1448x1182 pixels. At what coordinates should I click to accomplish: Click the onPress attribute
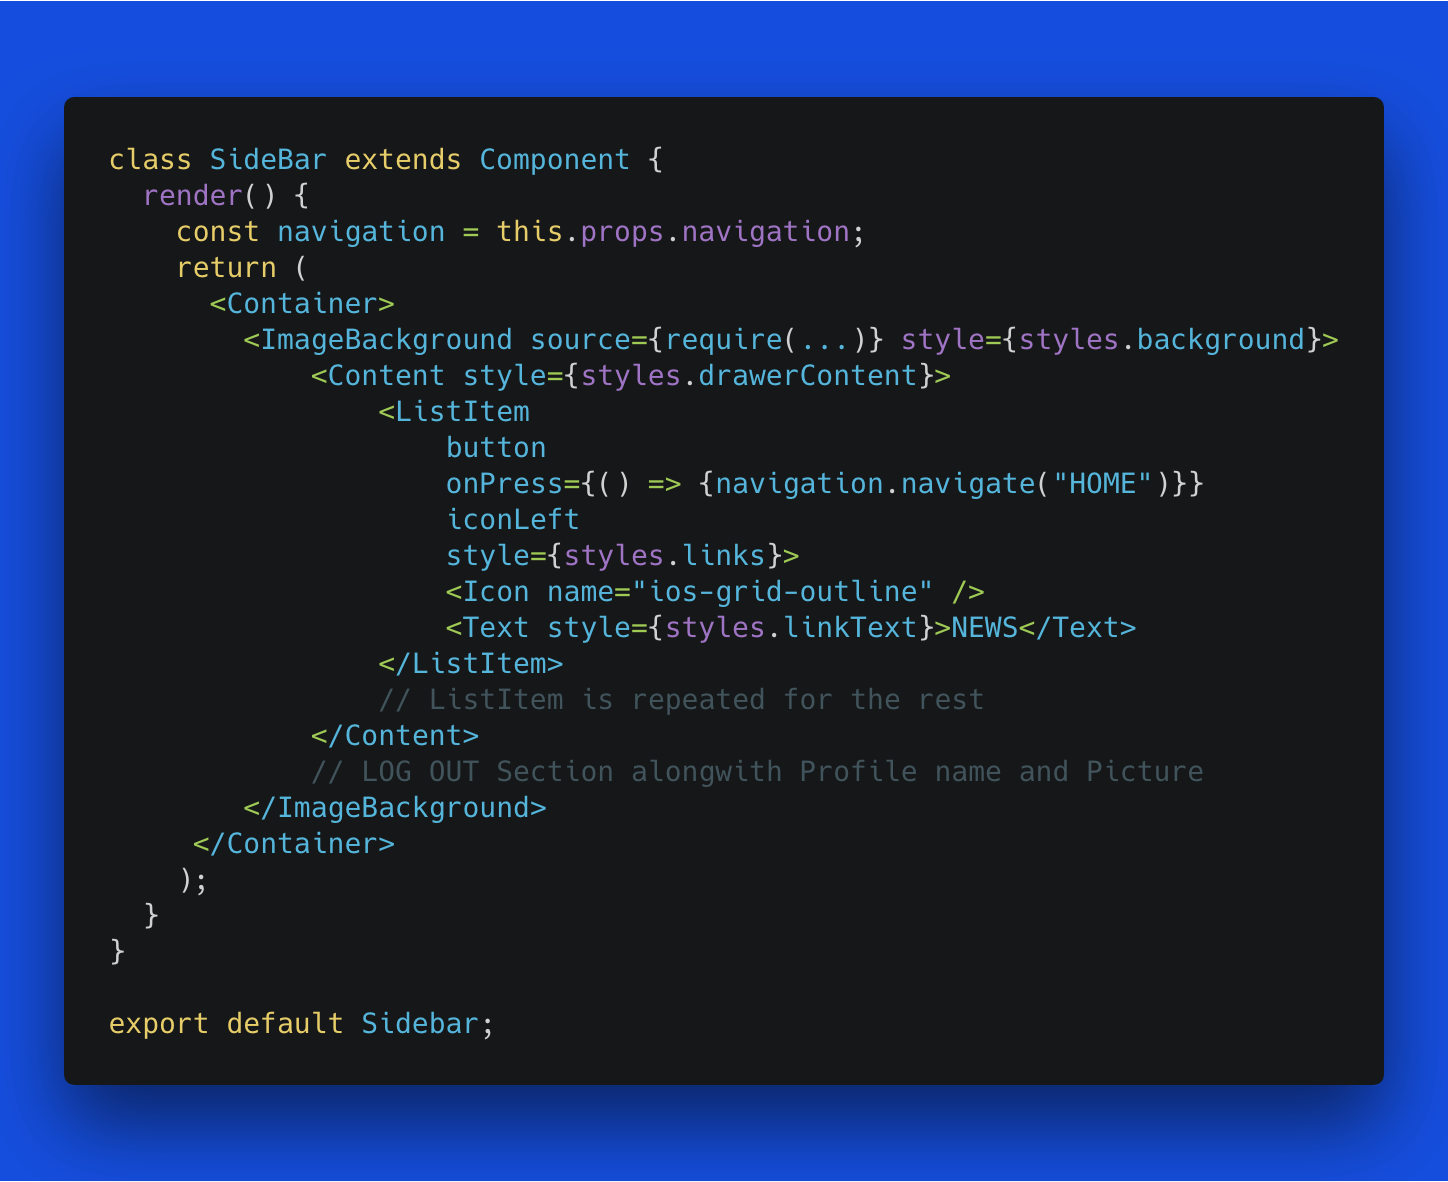[x=504, y=484]
